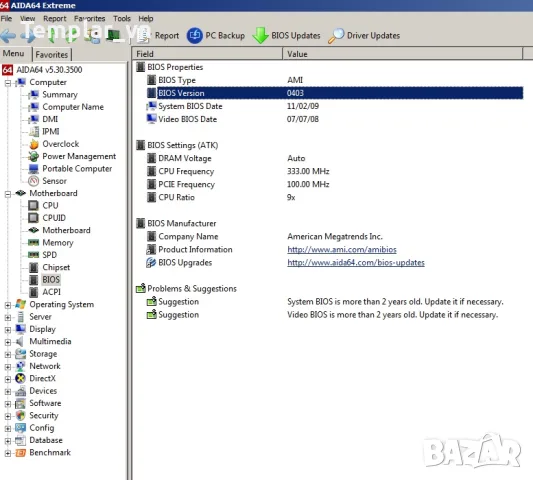Click the Back arrow toolbar icon
The image size is (533, 480).
coord(8,36)
